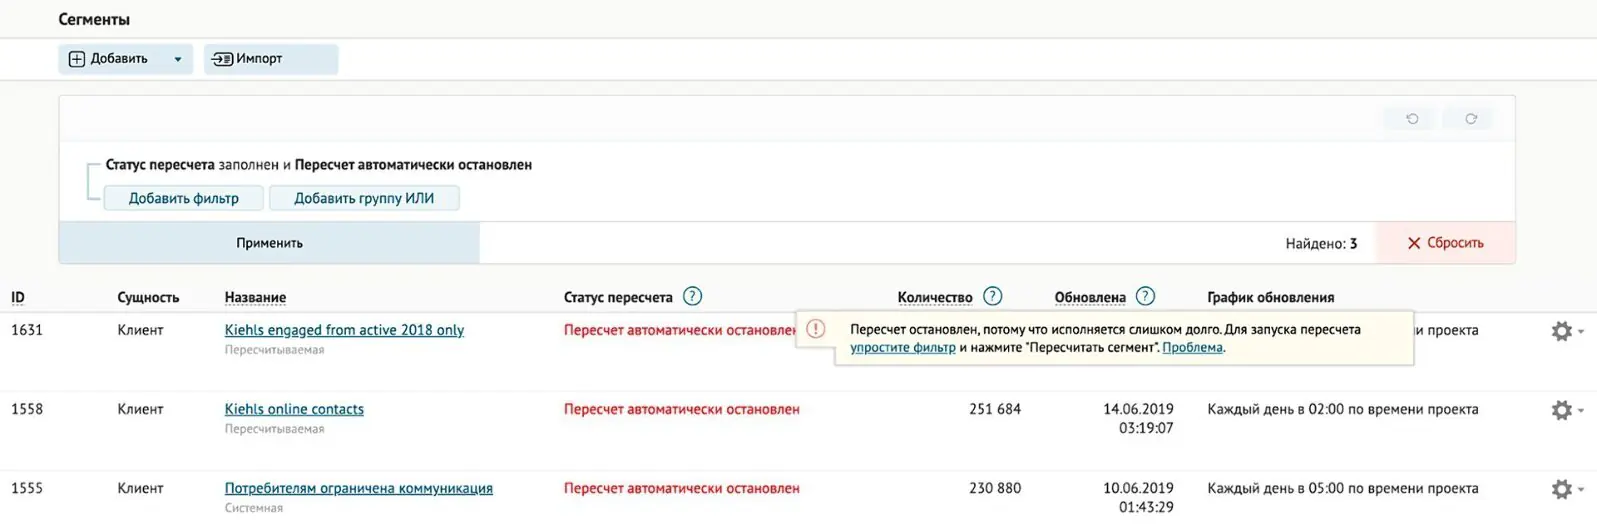The height and width of the screenshot is (525, 1597).
Task: Click the warning exclamation icon in tooltip
Action: [816, 329]
